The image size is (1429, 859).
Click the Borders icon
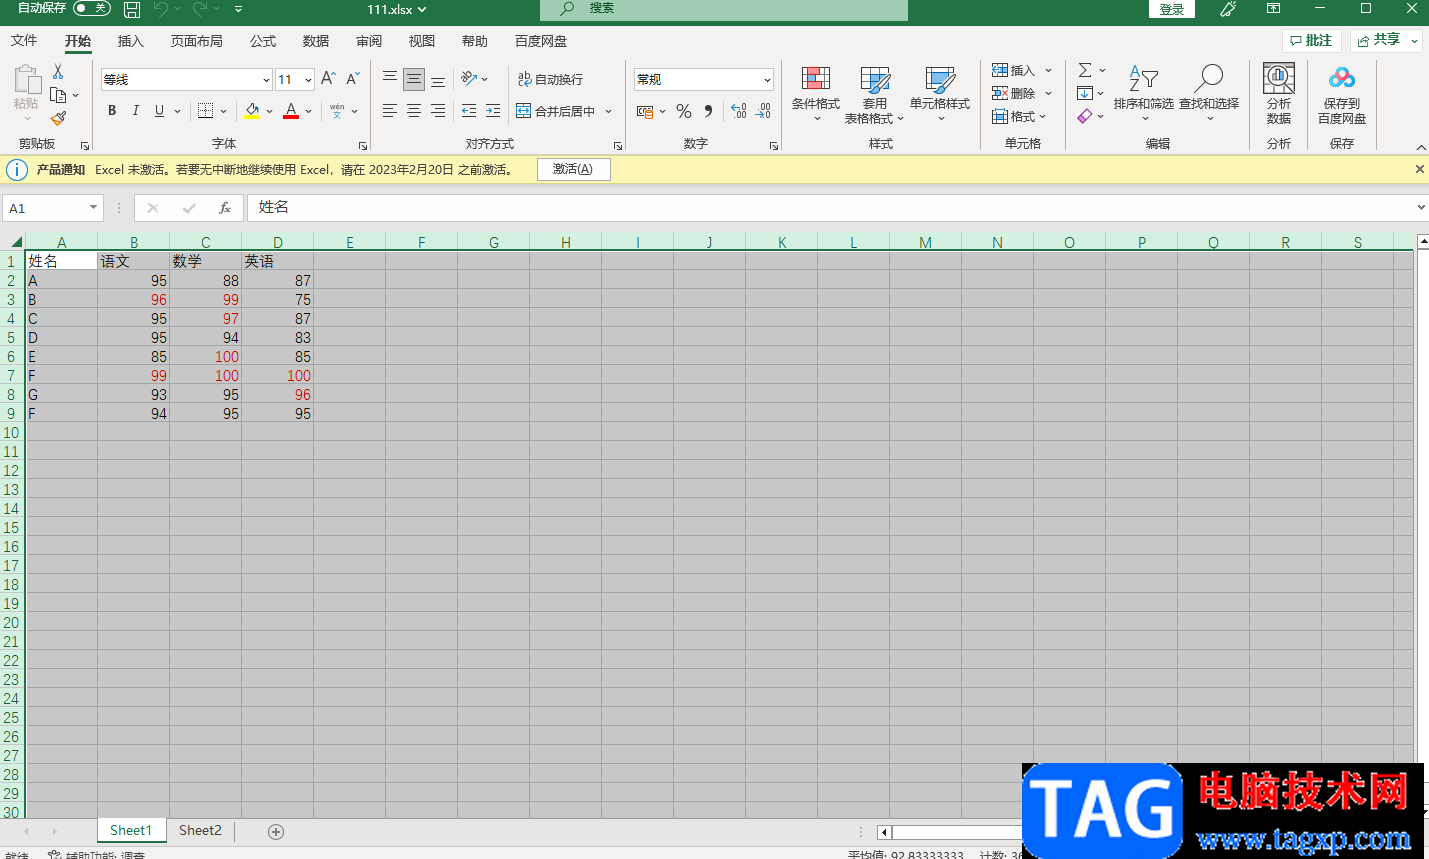205,111
